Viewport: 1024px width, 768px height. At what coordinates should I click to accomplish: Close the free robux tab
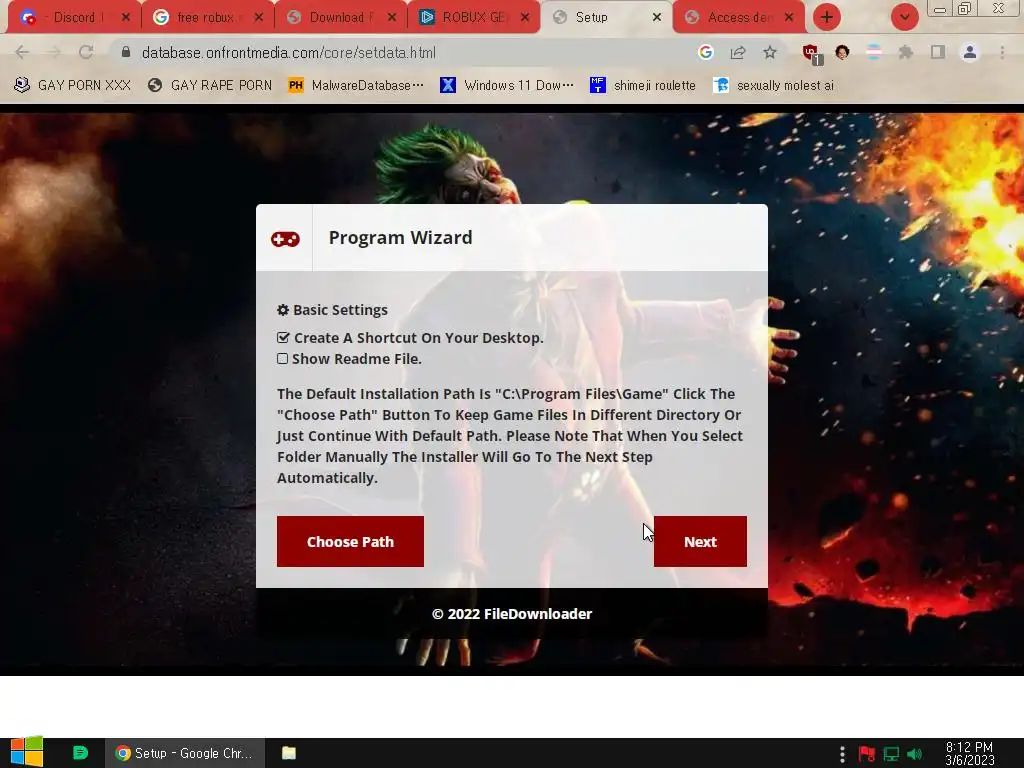pyautogui.click(x=259, y=18)
